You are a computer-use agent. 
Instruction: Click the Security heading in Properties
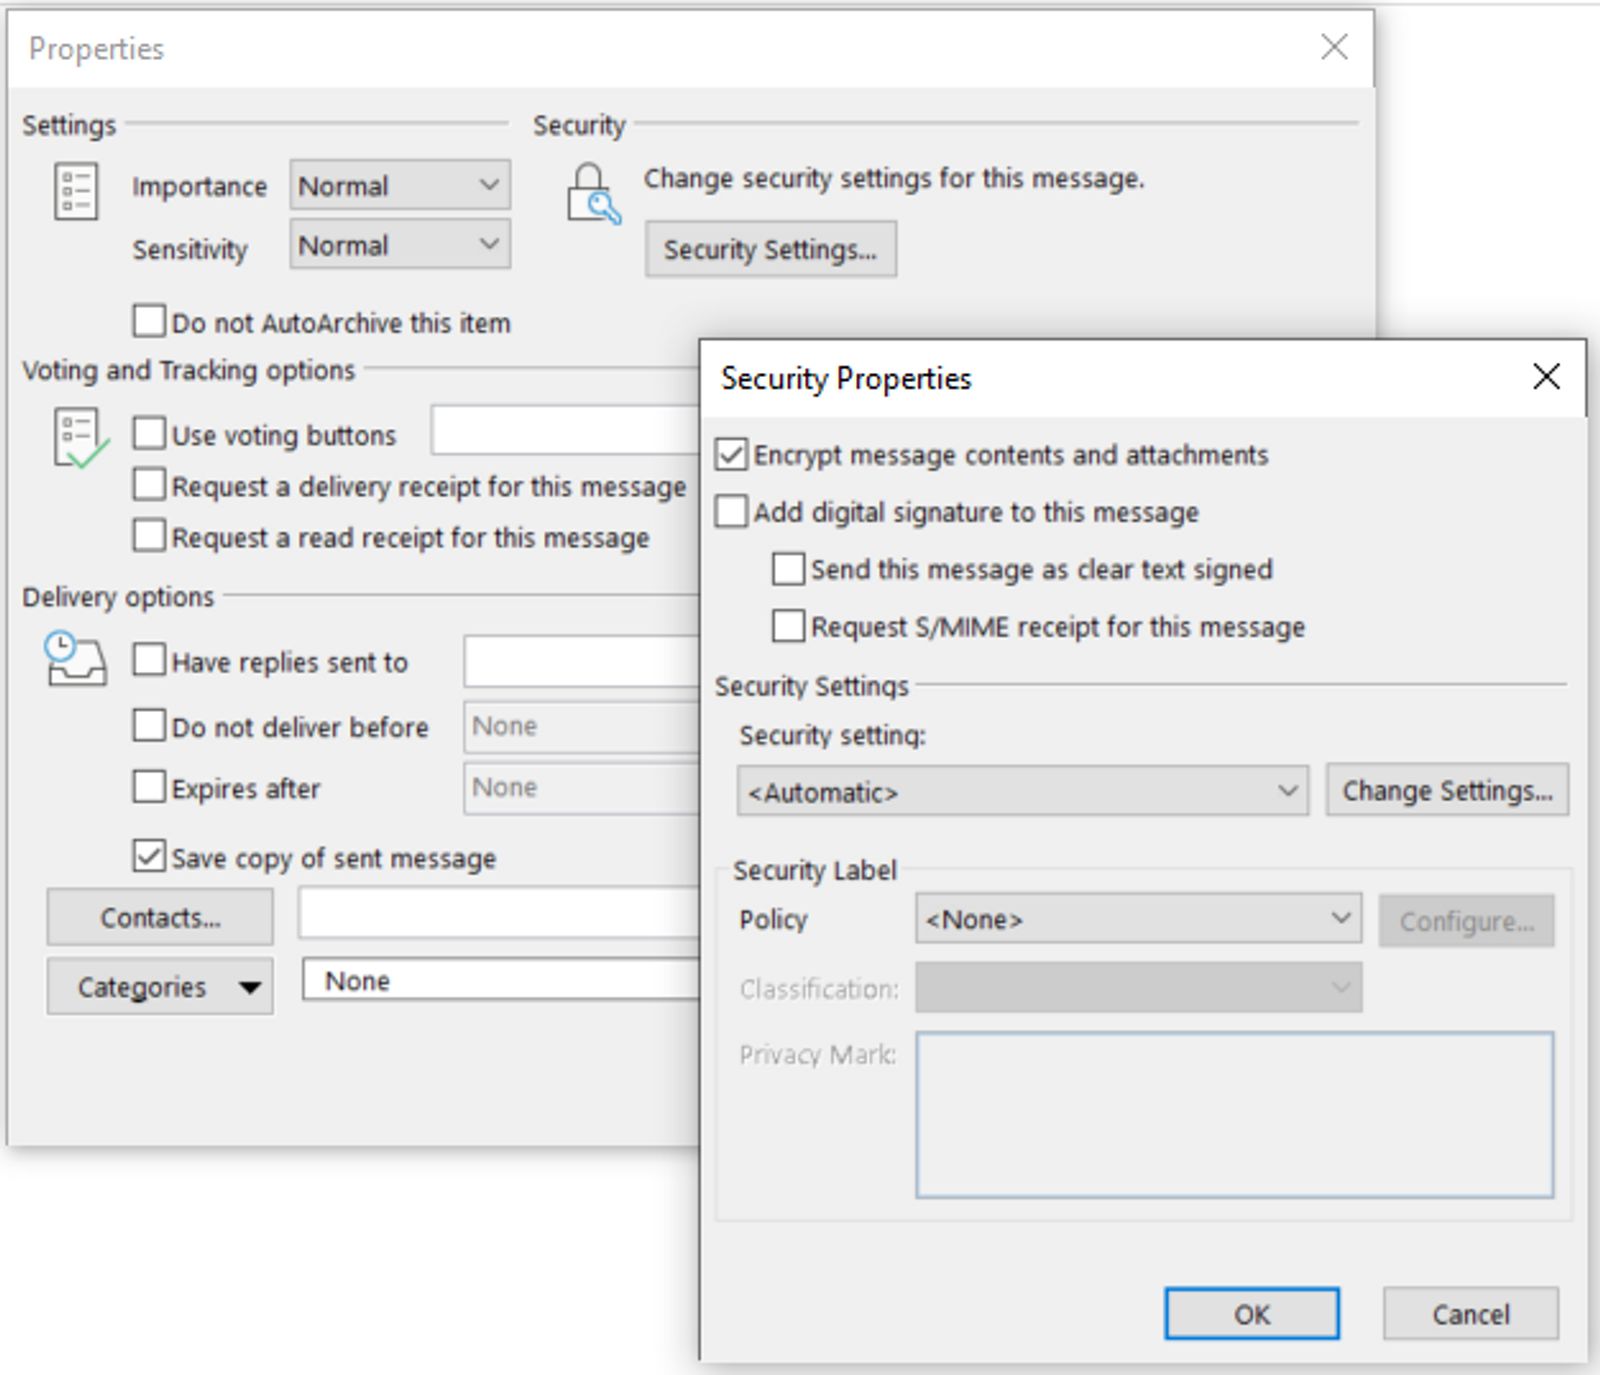[x=579, y=125]
